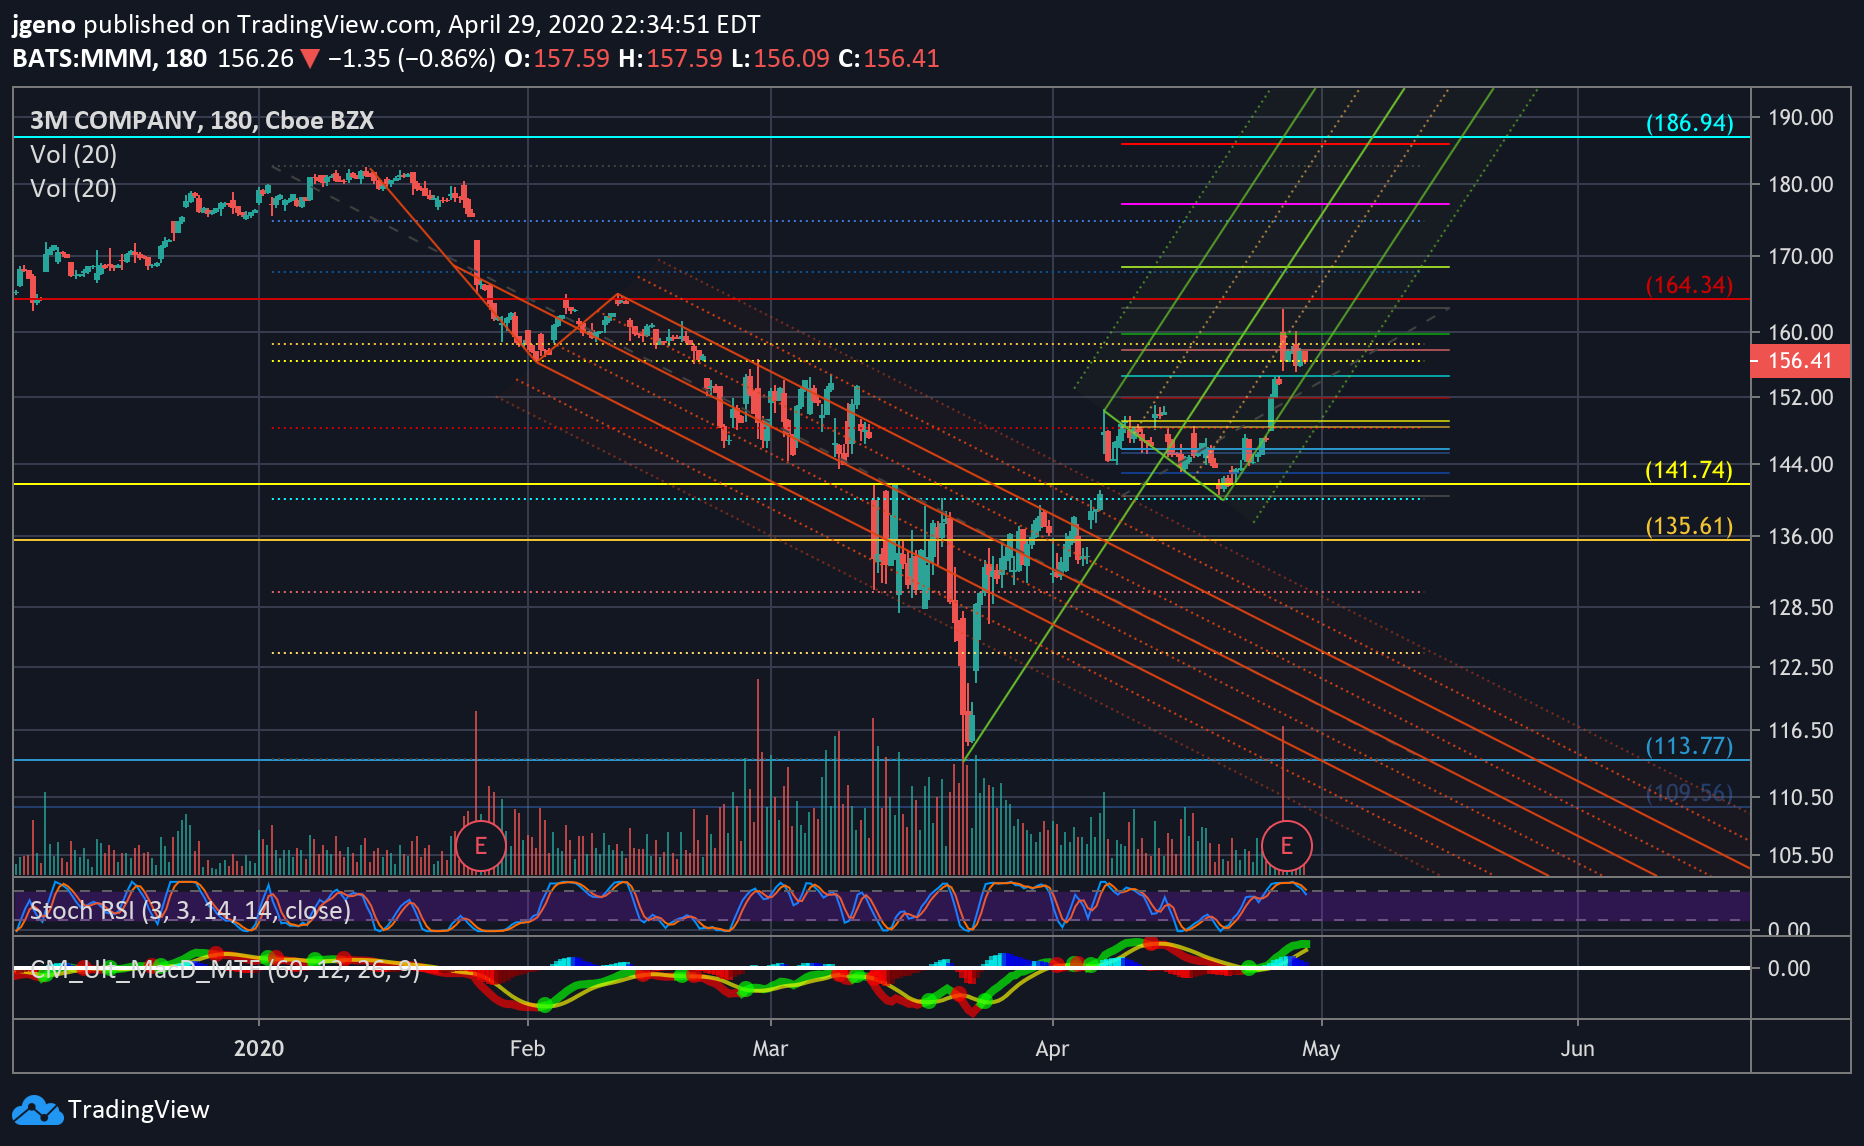
Task: Click the '105.50' price axis label
Action: [x=1801, y=855]
